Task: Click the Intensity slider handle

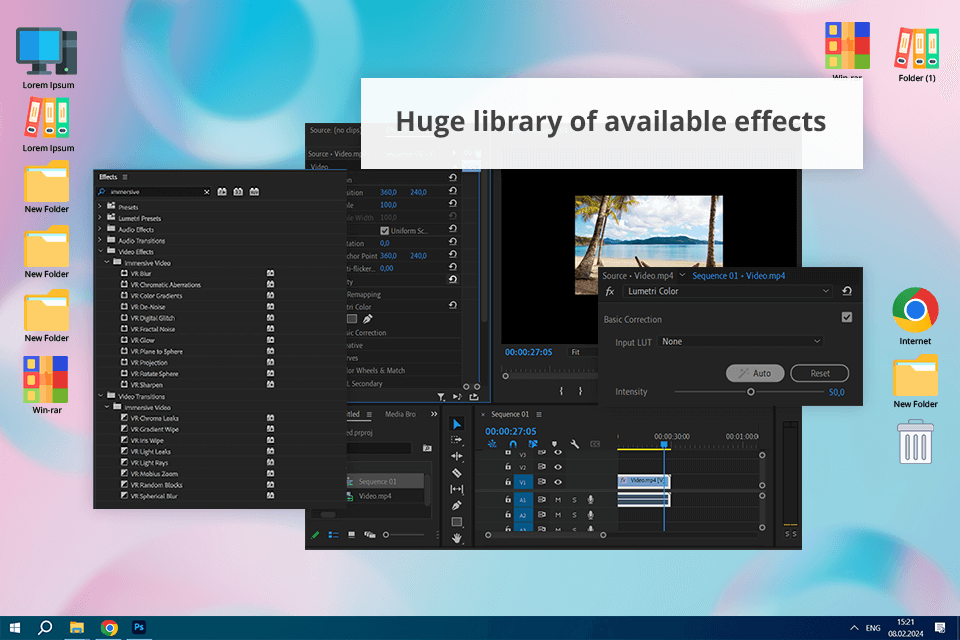Action: pyautogui.click(x=751, y=392)
